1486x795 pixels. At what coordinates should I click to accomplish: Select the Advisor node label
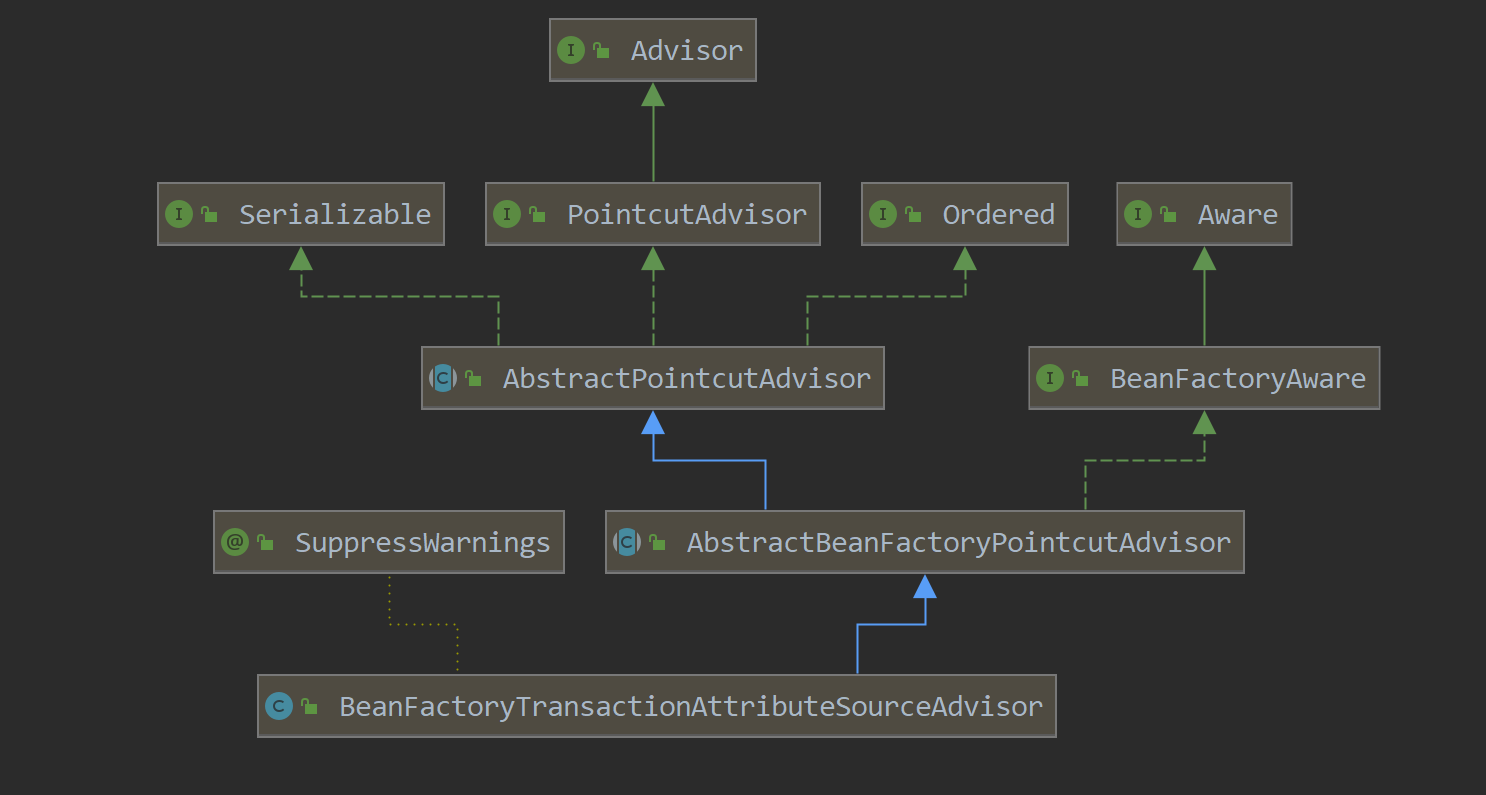[x=687, y=51]
